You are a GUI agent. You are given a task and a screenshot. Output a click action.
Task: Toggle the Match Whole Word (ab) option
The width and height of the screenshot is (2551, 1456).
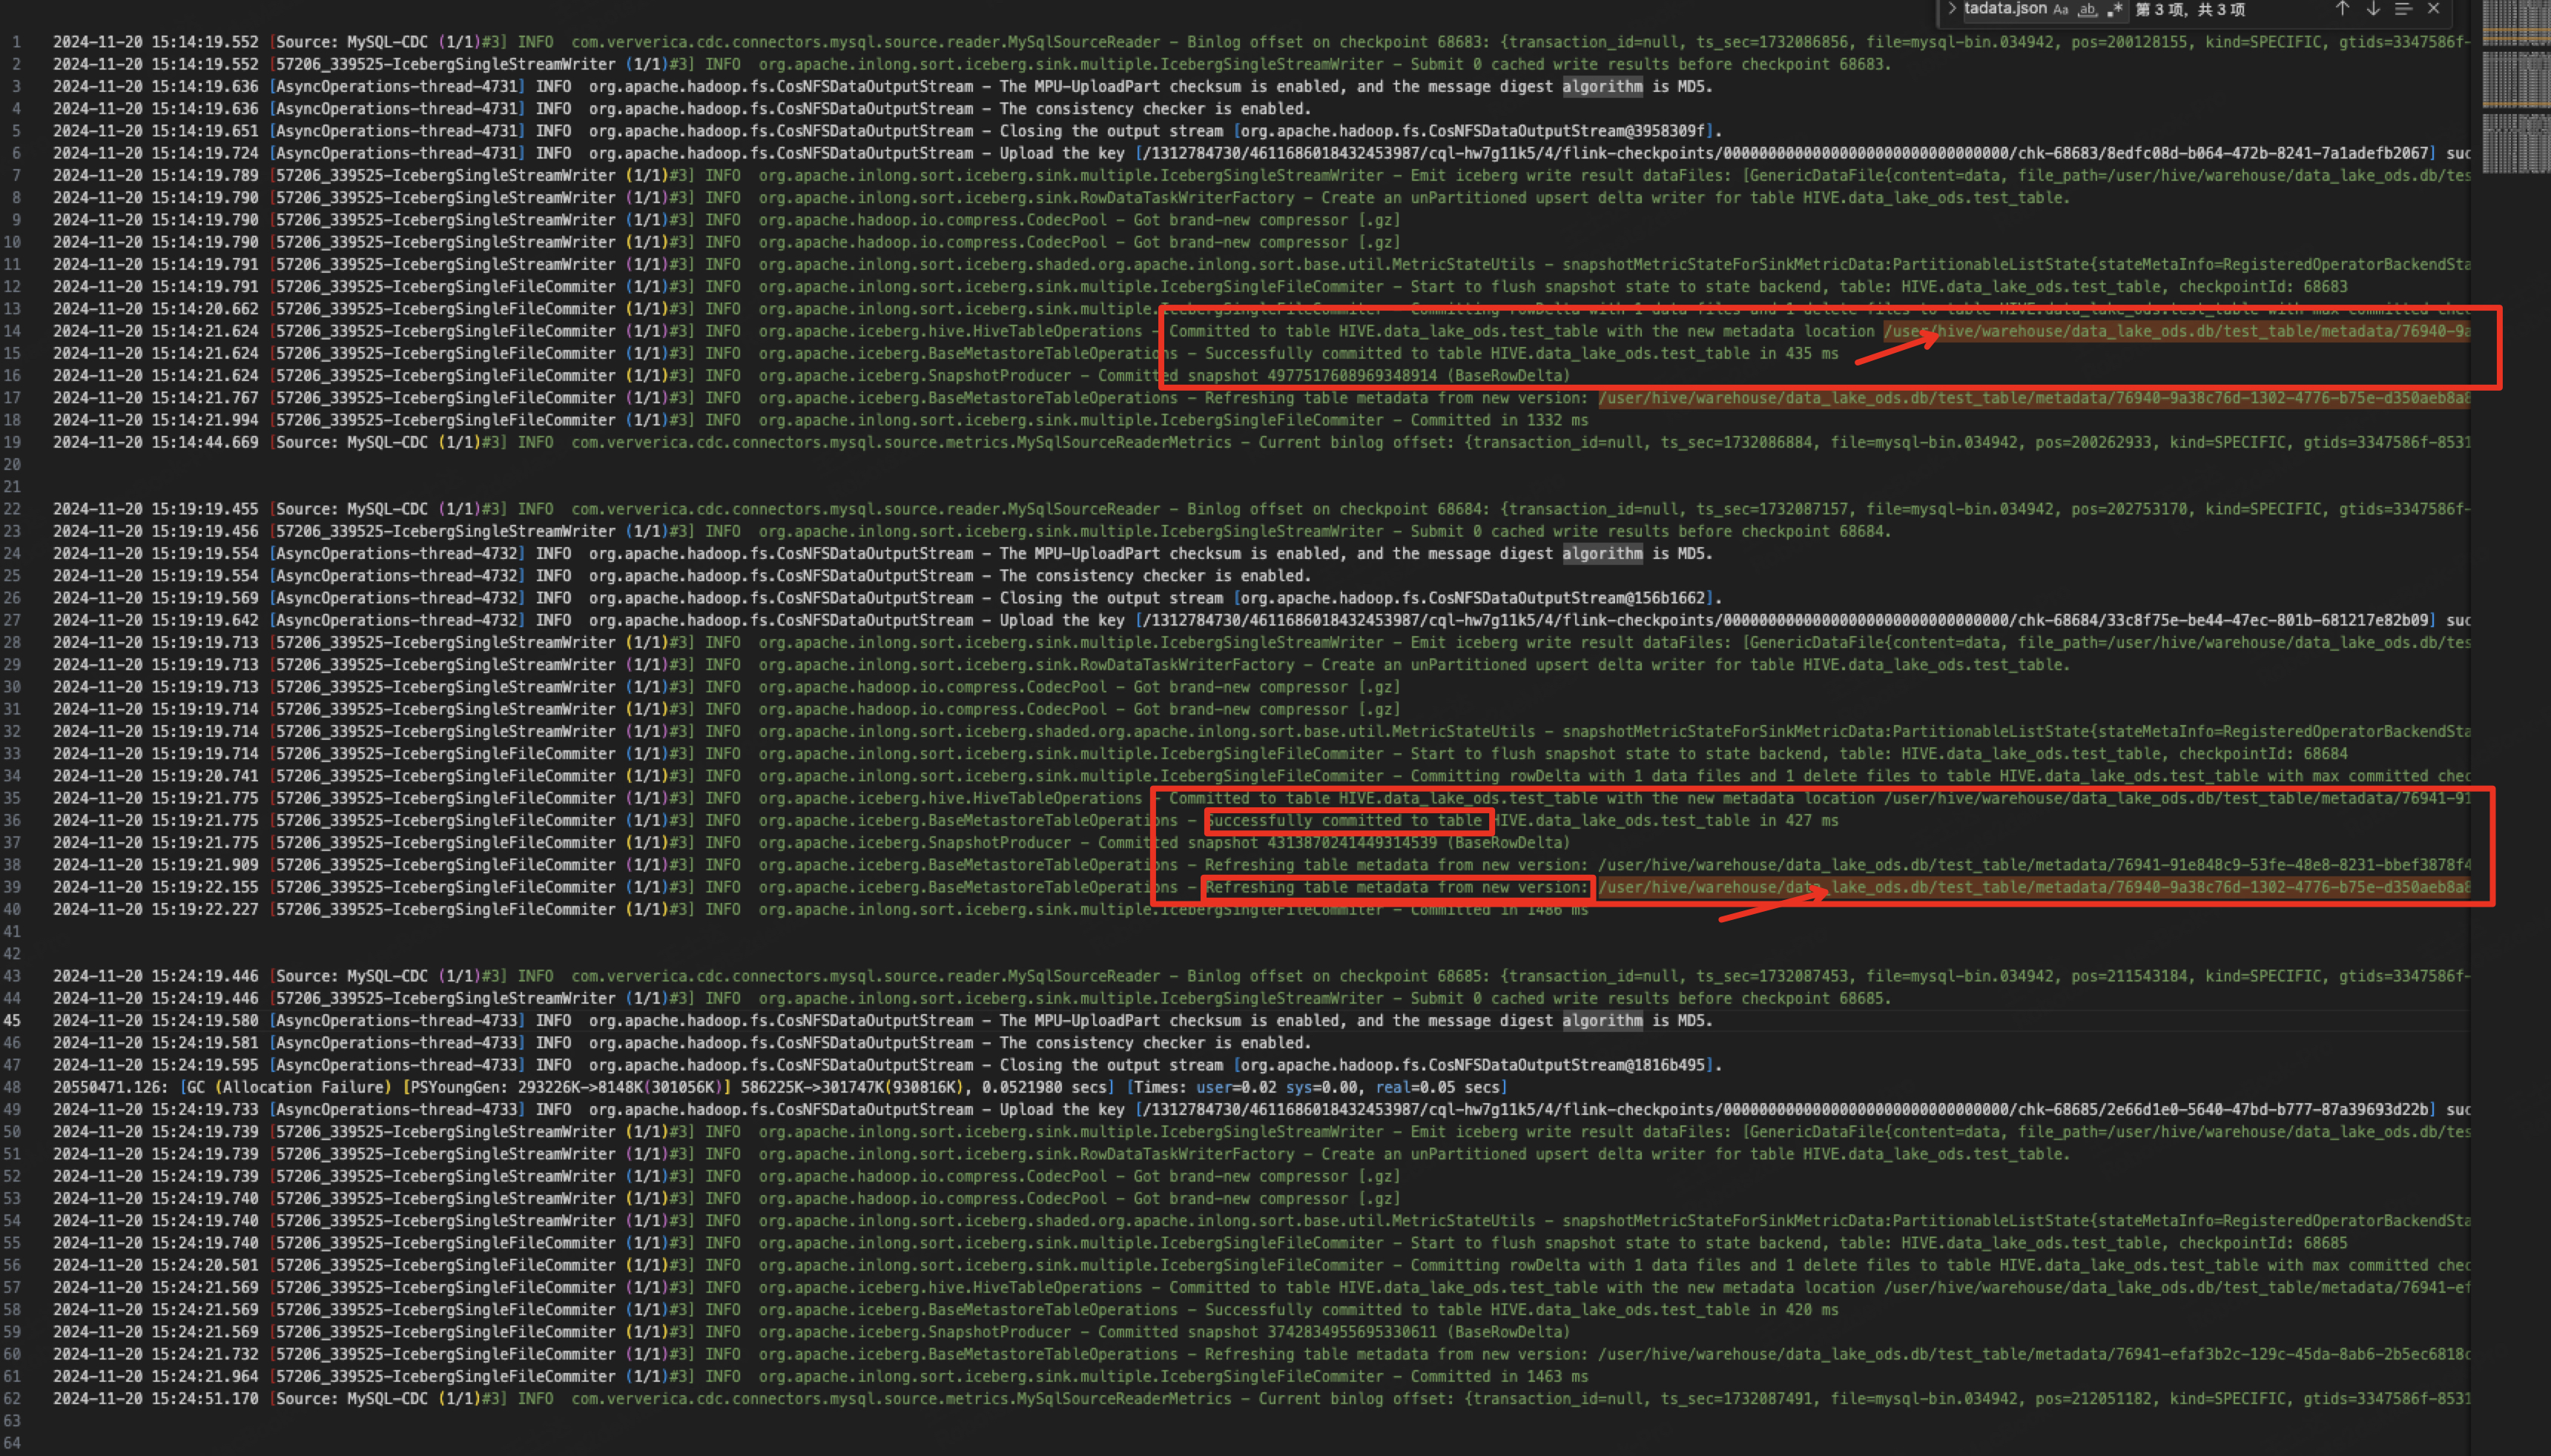[x=2087, y=10]
